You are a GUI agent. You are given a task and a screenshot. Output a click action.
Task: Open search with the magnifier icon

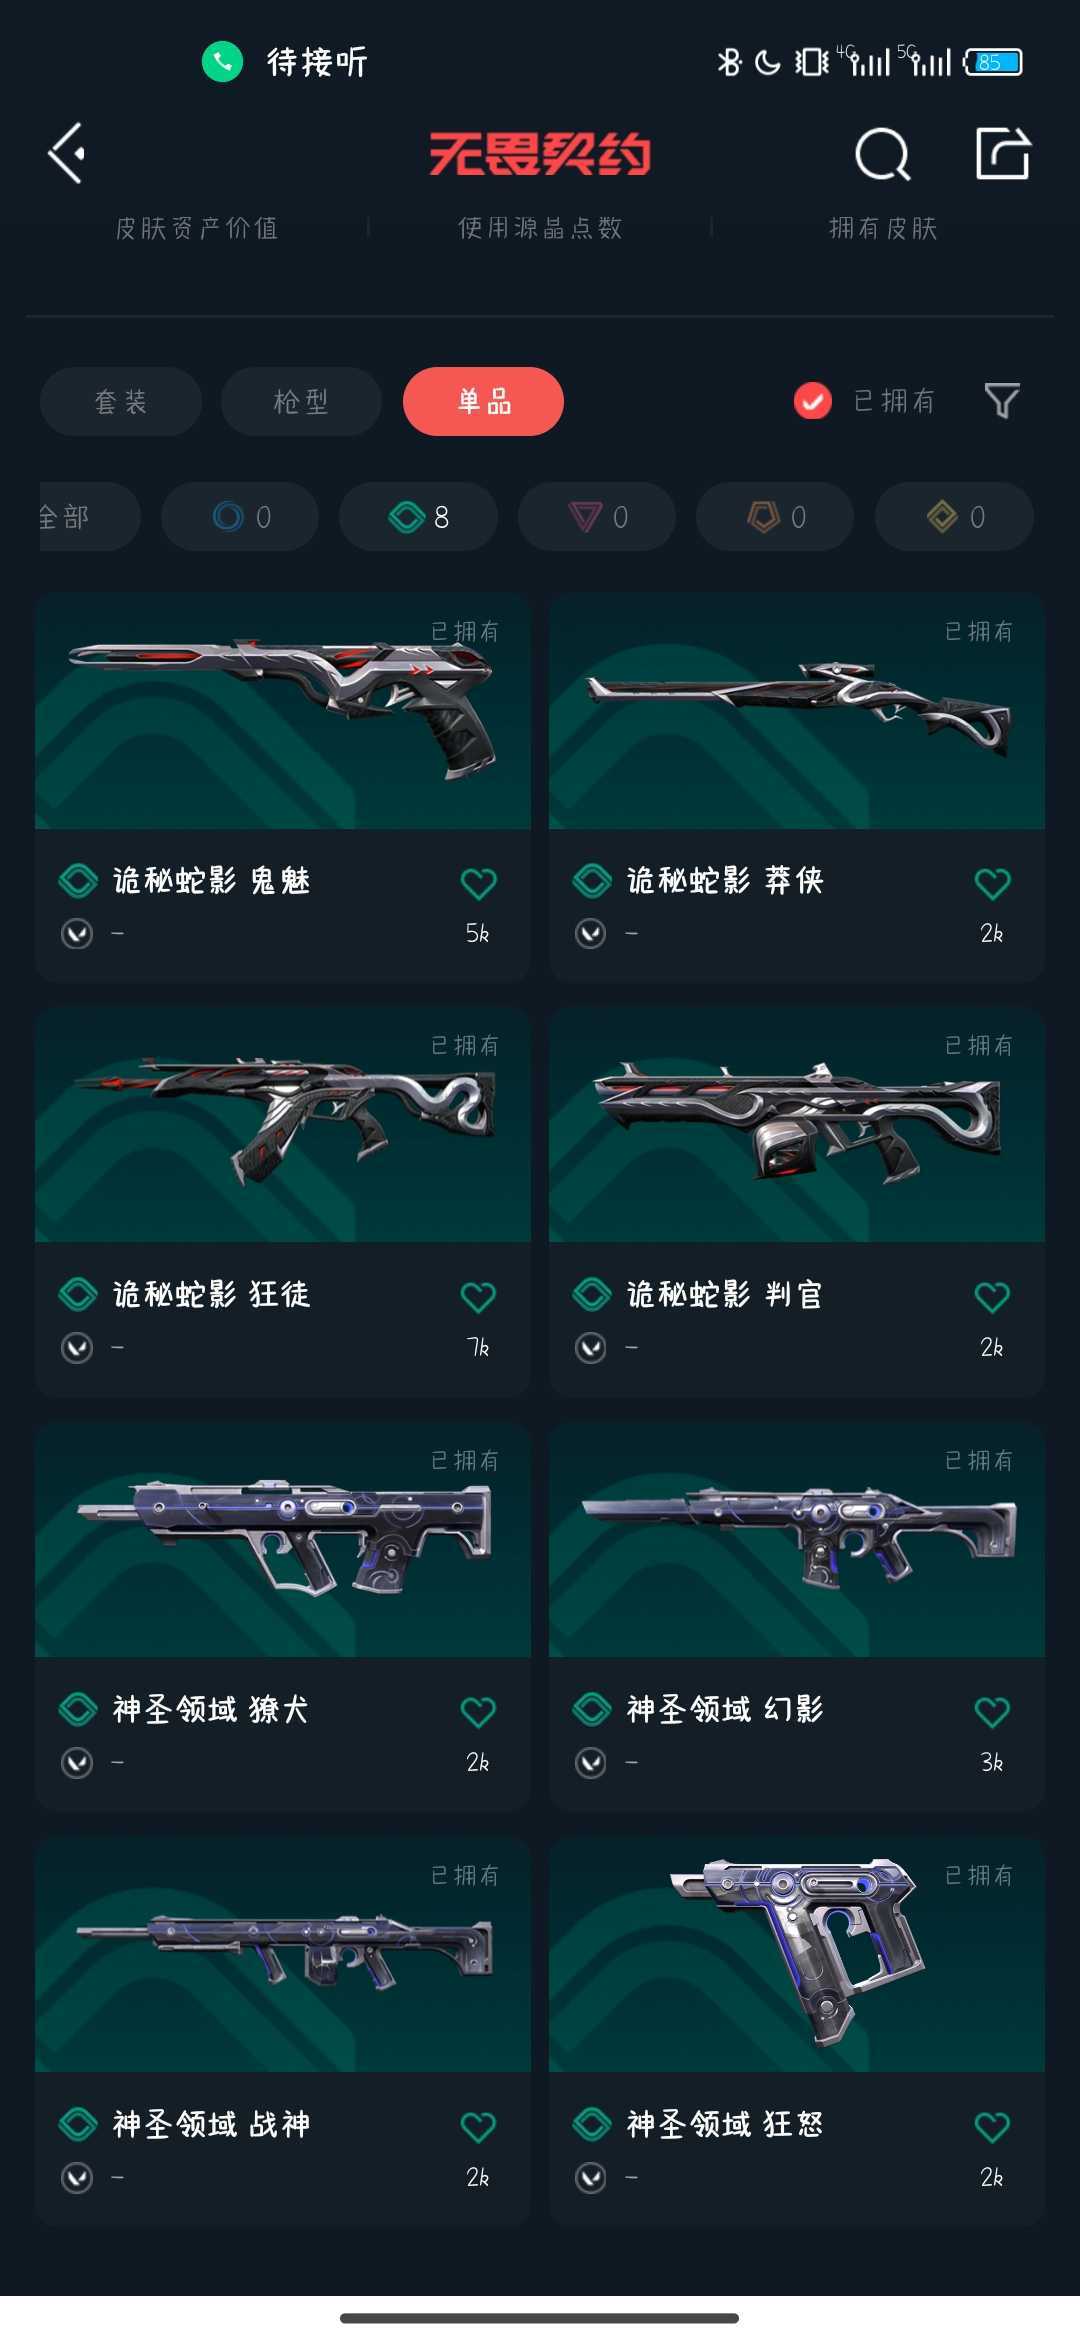point(883,154)
